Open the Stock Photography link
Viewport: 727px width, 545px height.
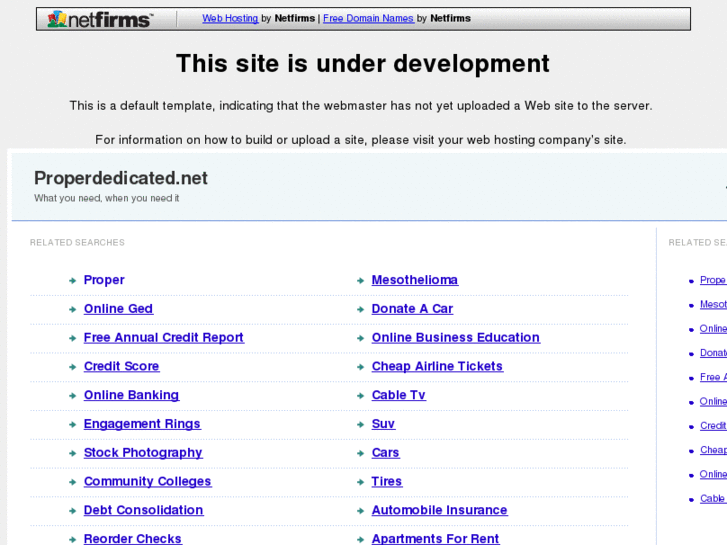(143, 453)
